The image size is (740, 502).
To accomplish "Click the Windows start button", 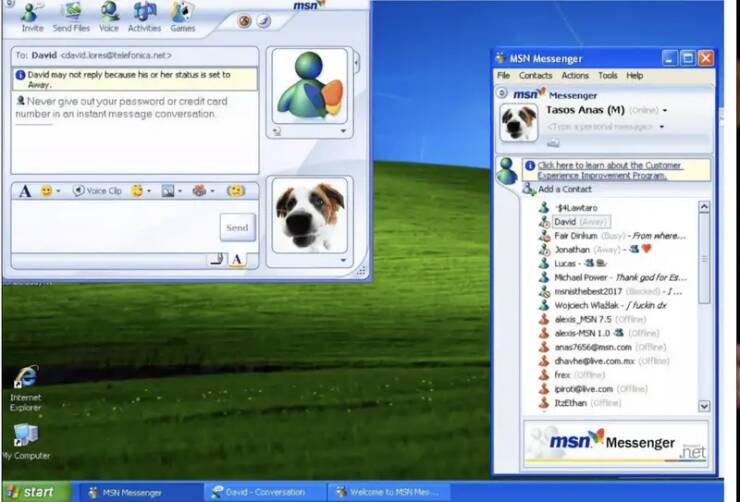I will coord(37,492).
